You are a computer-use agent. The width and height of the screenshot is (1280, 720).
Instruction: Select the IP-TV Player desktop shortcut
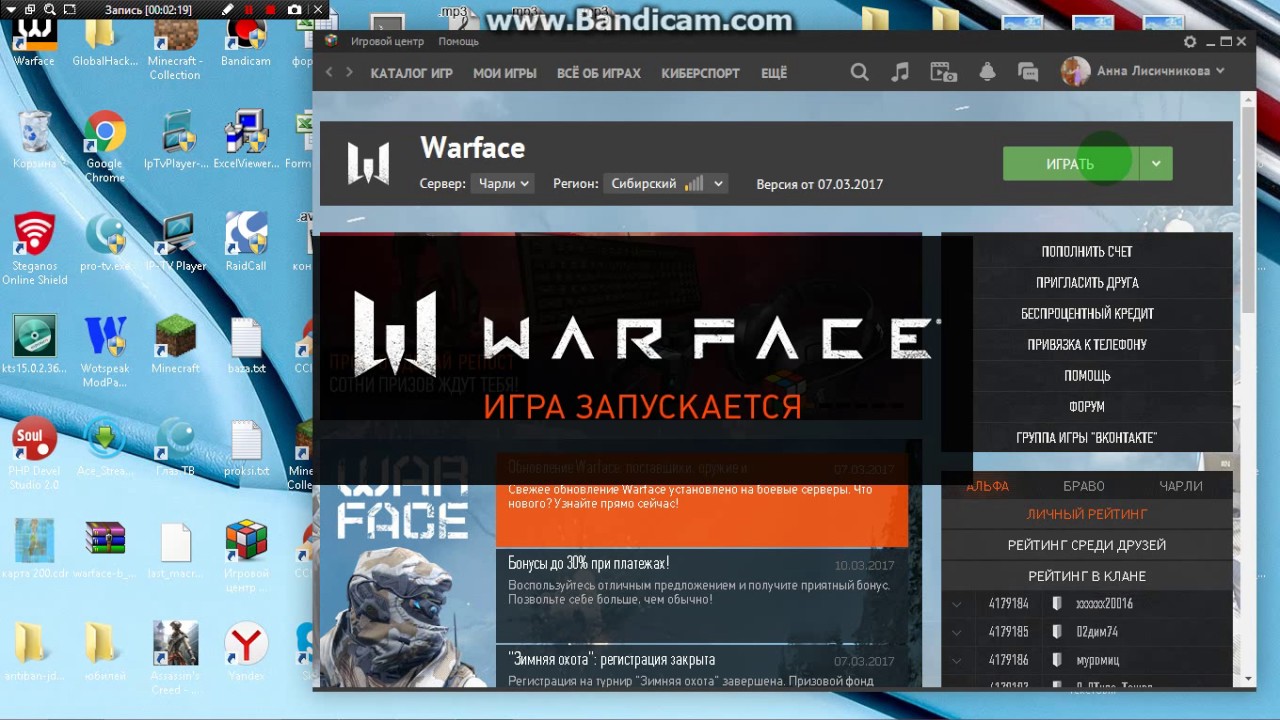click(x=176, y=241)
